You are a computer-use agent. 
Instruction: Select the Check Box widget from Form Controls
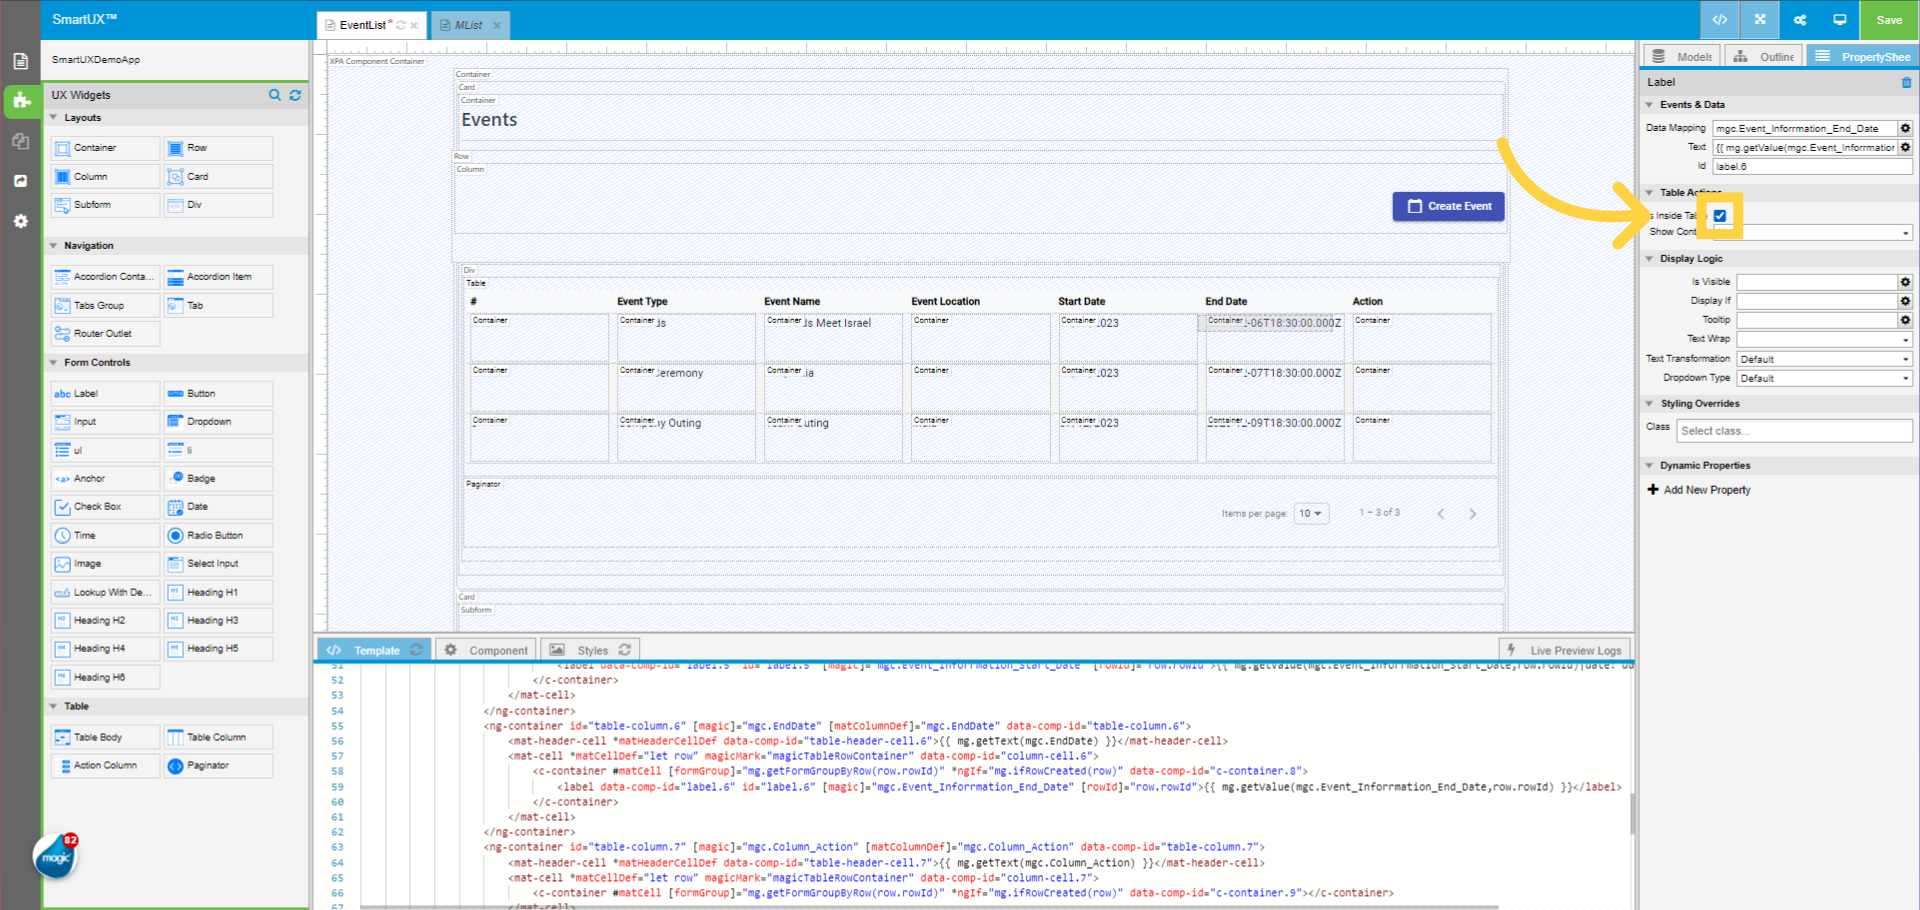coord(104,507)
